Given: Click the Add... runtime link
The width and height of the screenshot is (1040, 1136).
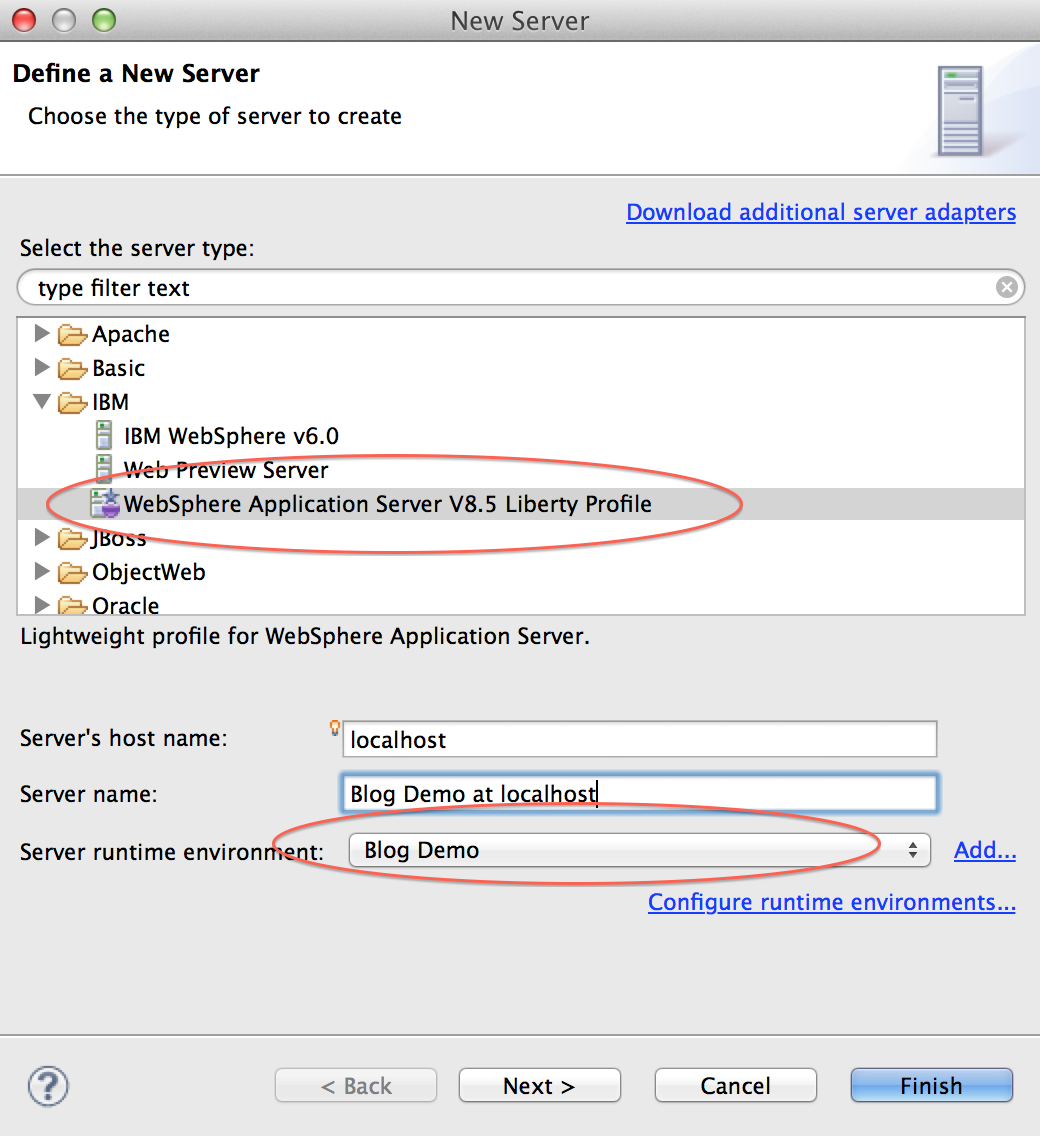Looking at the screenshot, I should pyautogui.click(x=985, y=850).
